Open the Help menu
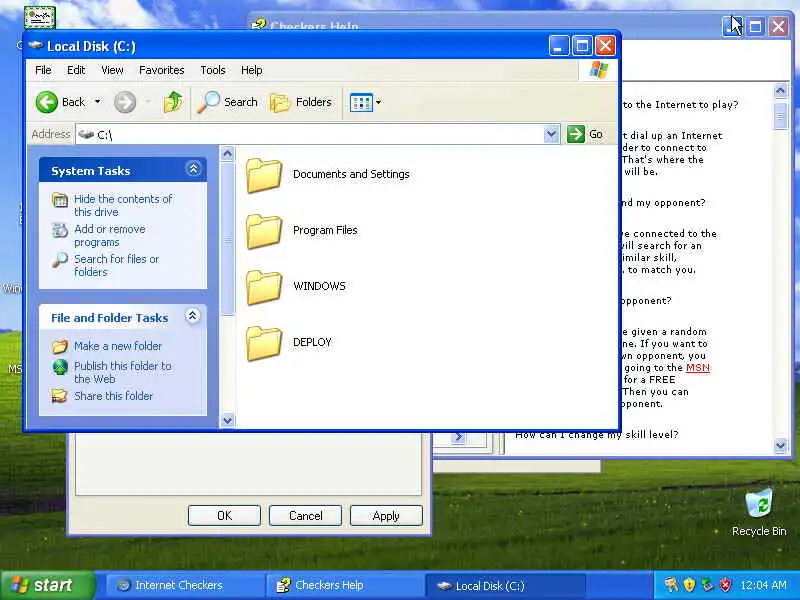This screenshot has width=800, height=600. (x=252, y=70)
